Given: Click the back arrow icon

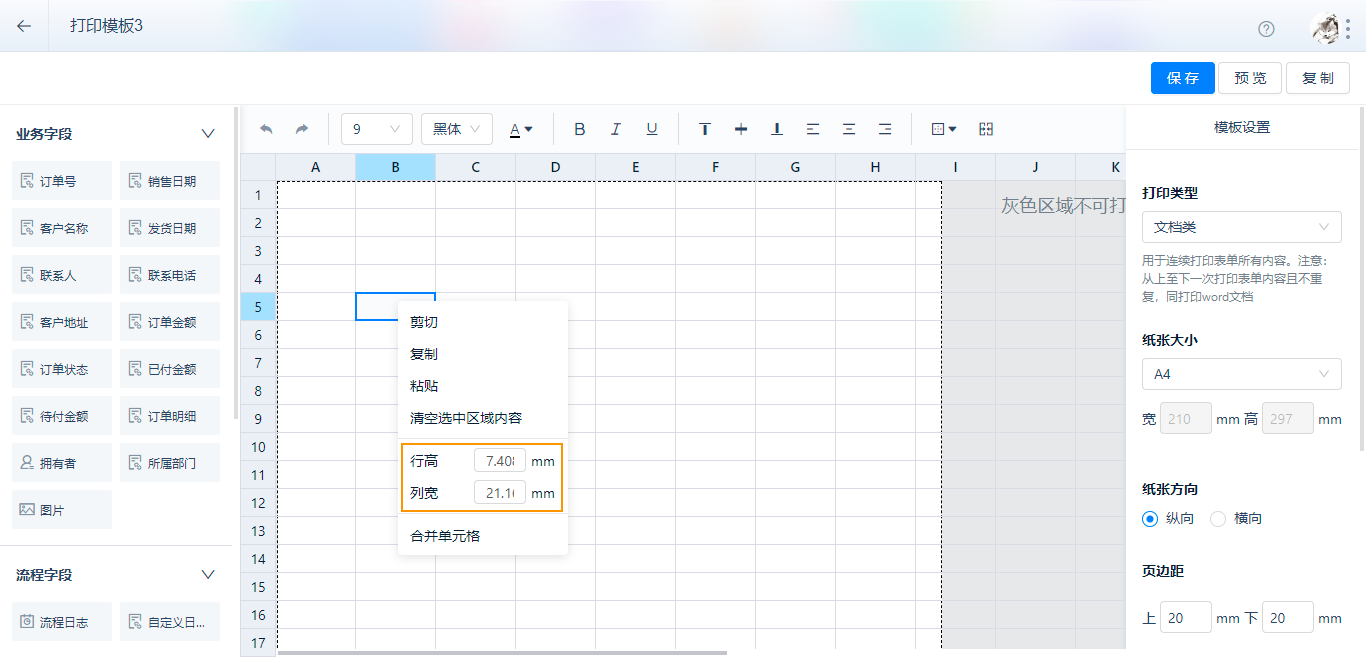Looking at the screenshot, I should click(x=24, y=26).
